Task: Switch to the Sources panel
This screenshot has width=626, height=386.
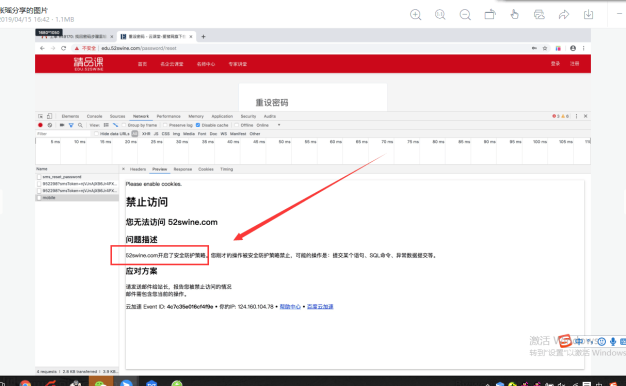Action: (117, 116)
